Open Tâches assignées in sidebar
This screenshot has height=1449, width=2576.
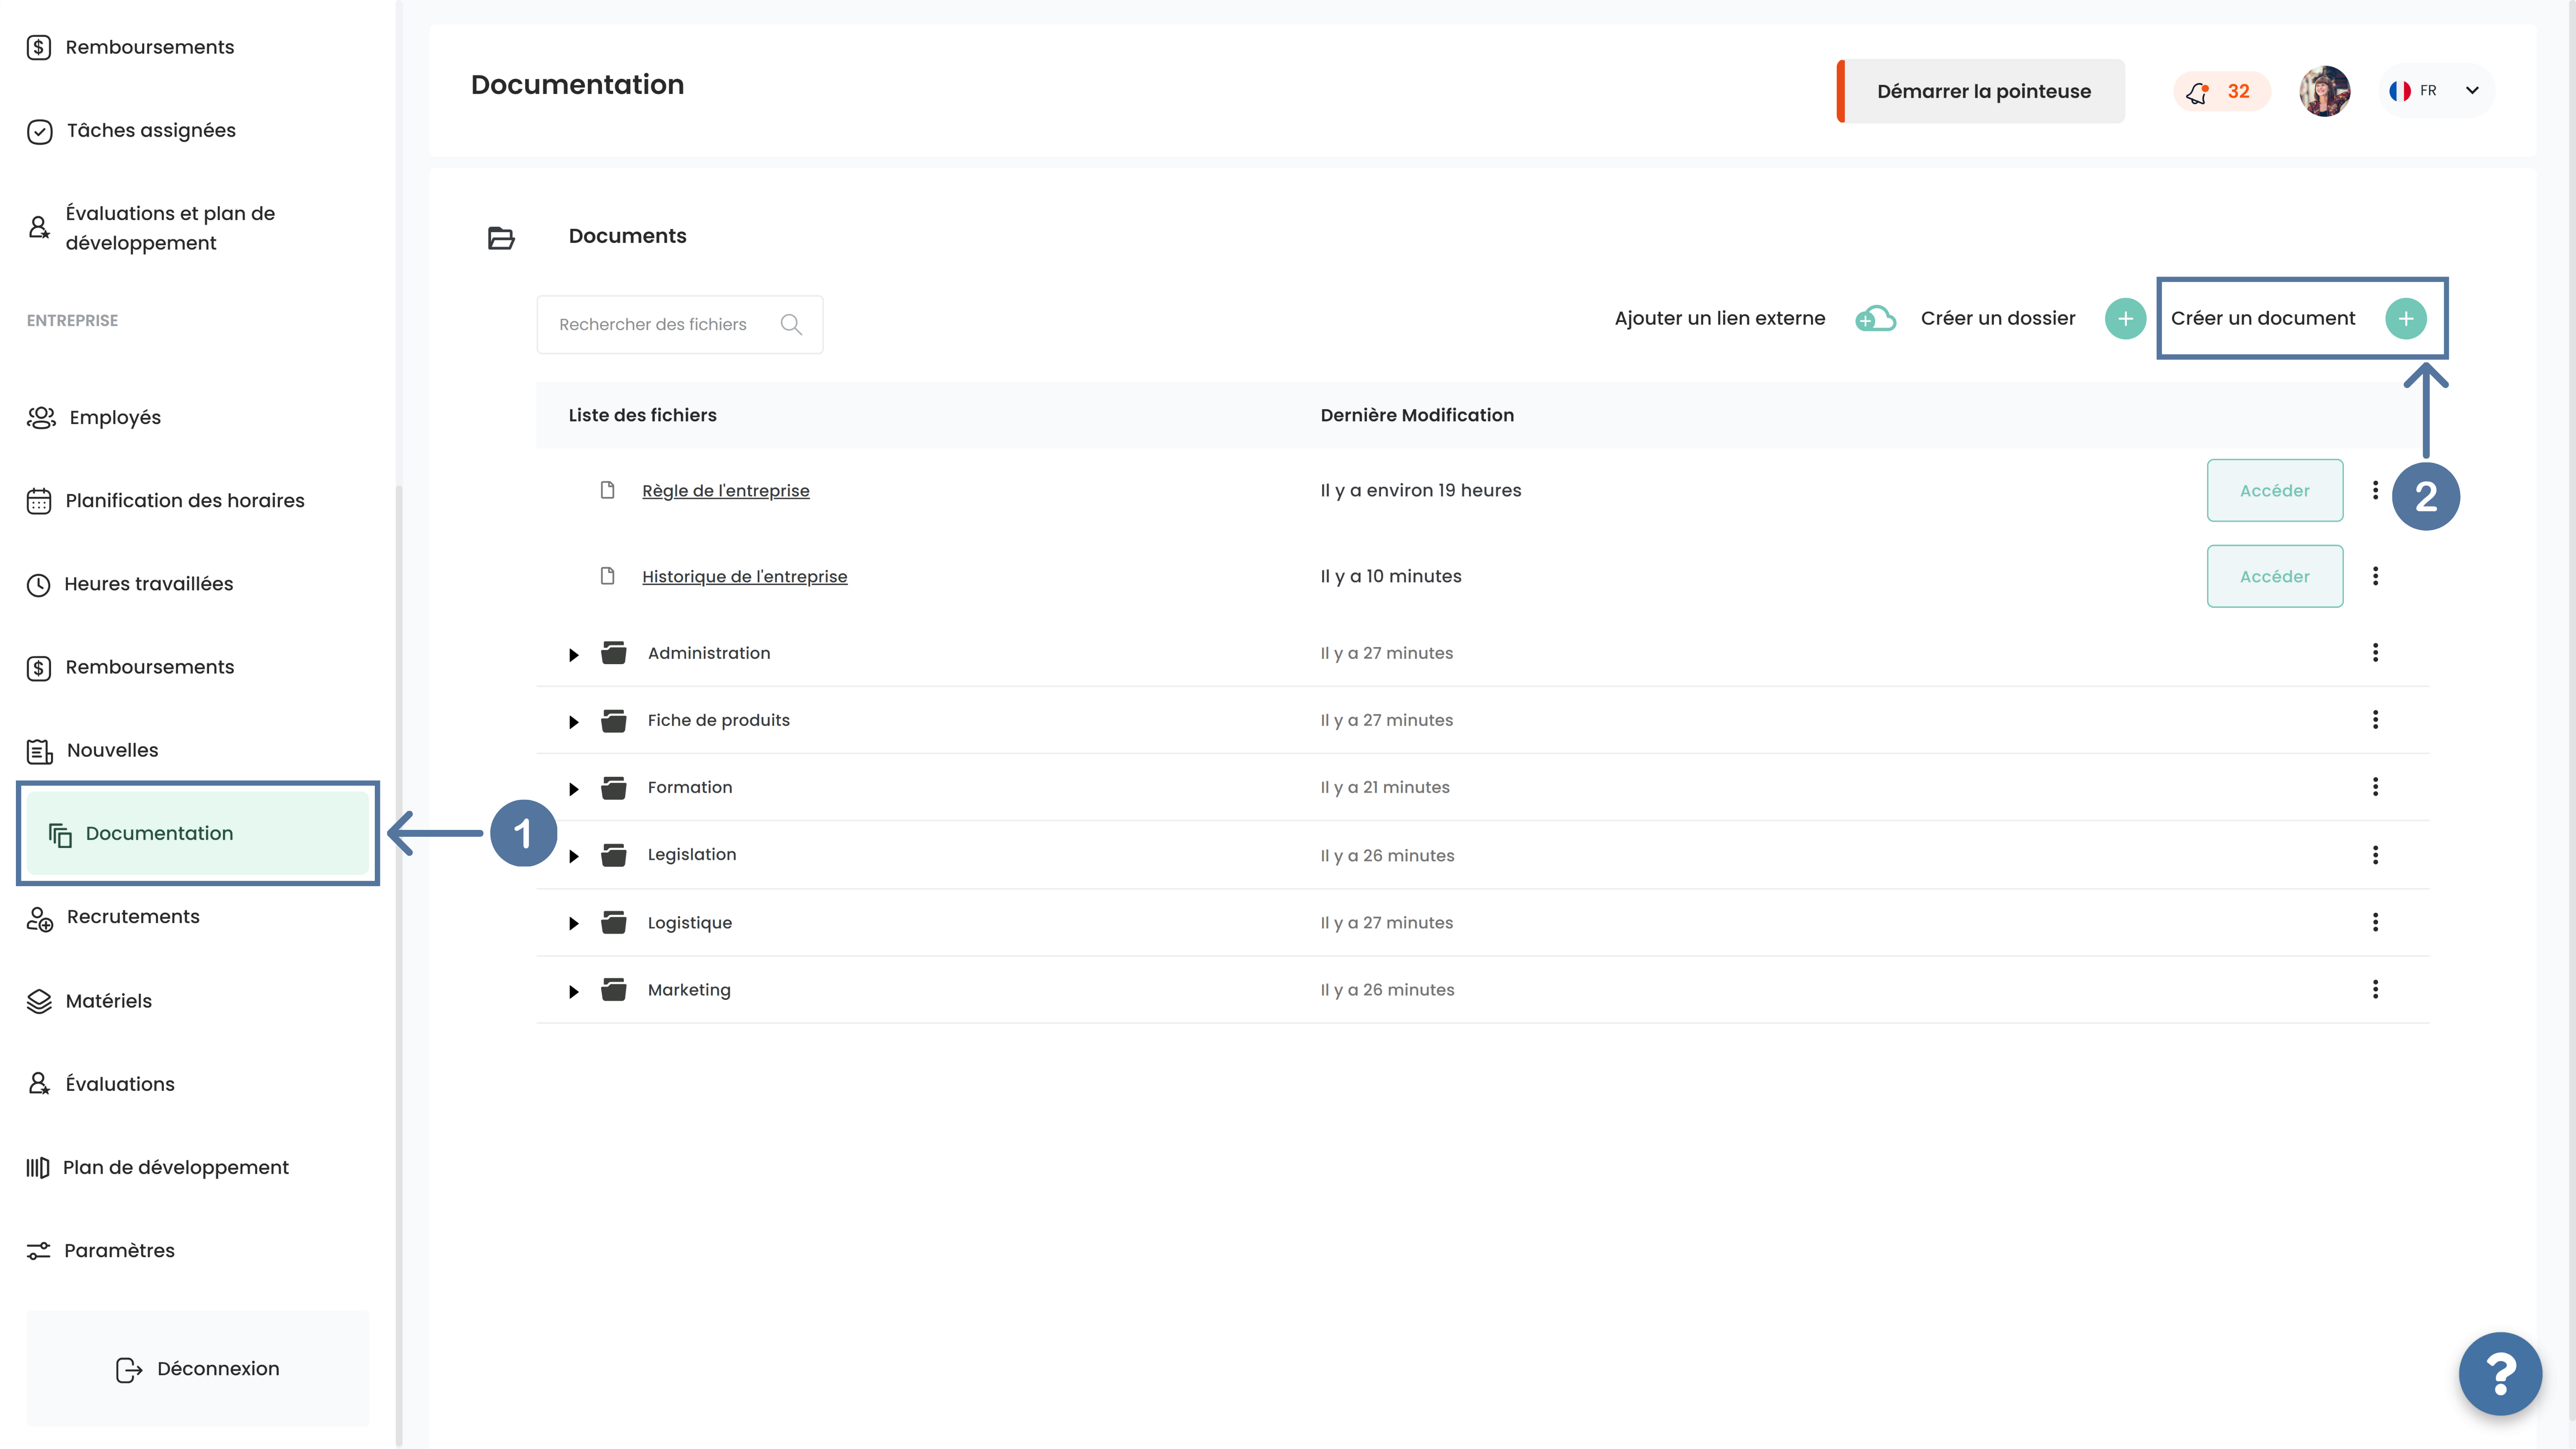(x=131, y=131)
